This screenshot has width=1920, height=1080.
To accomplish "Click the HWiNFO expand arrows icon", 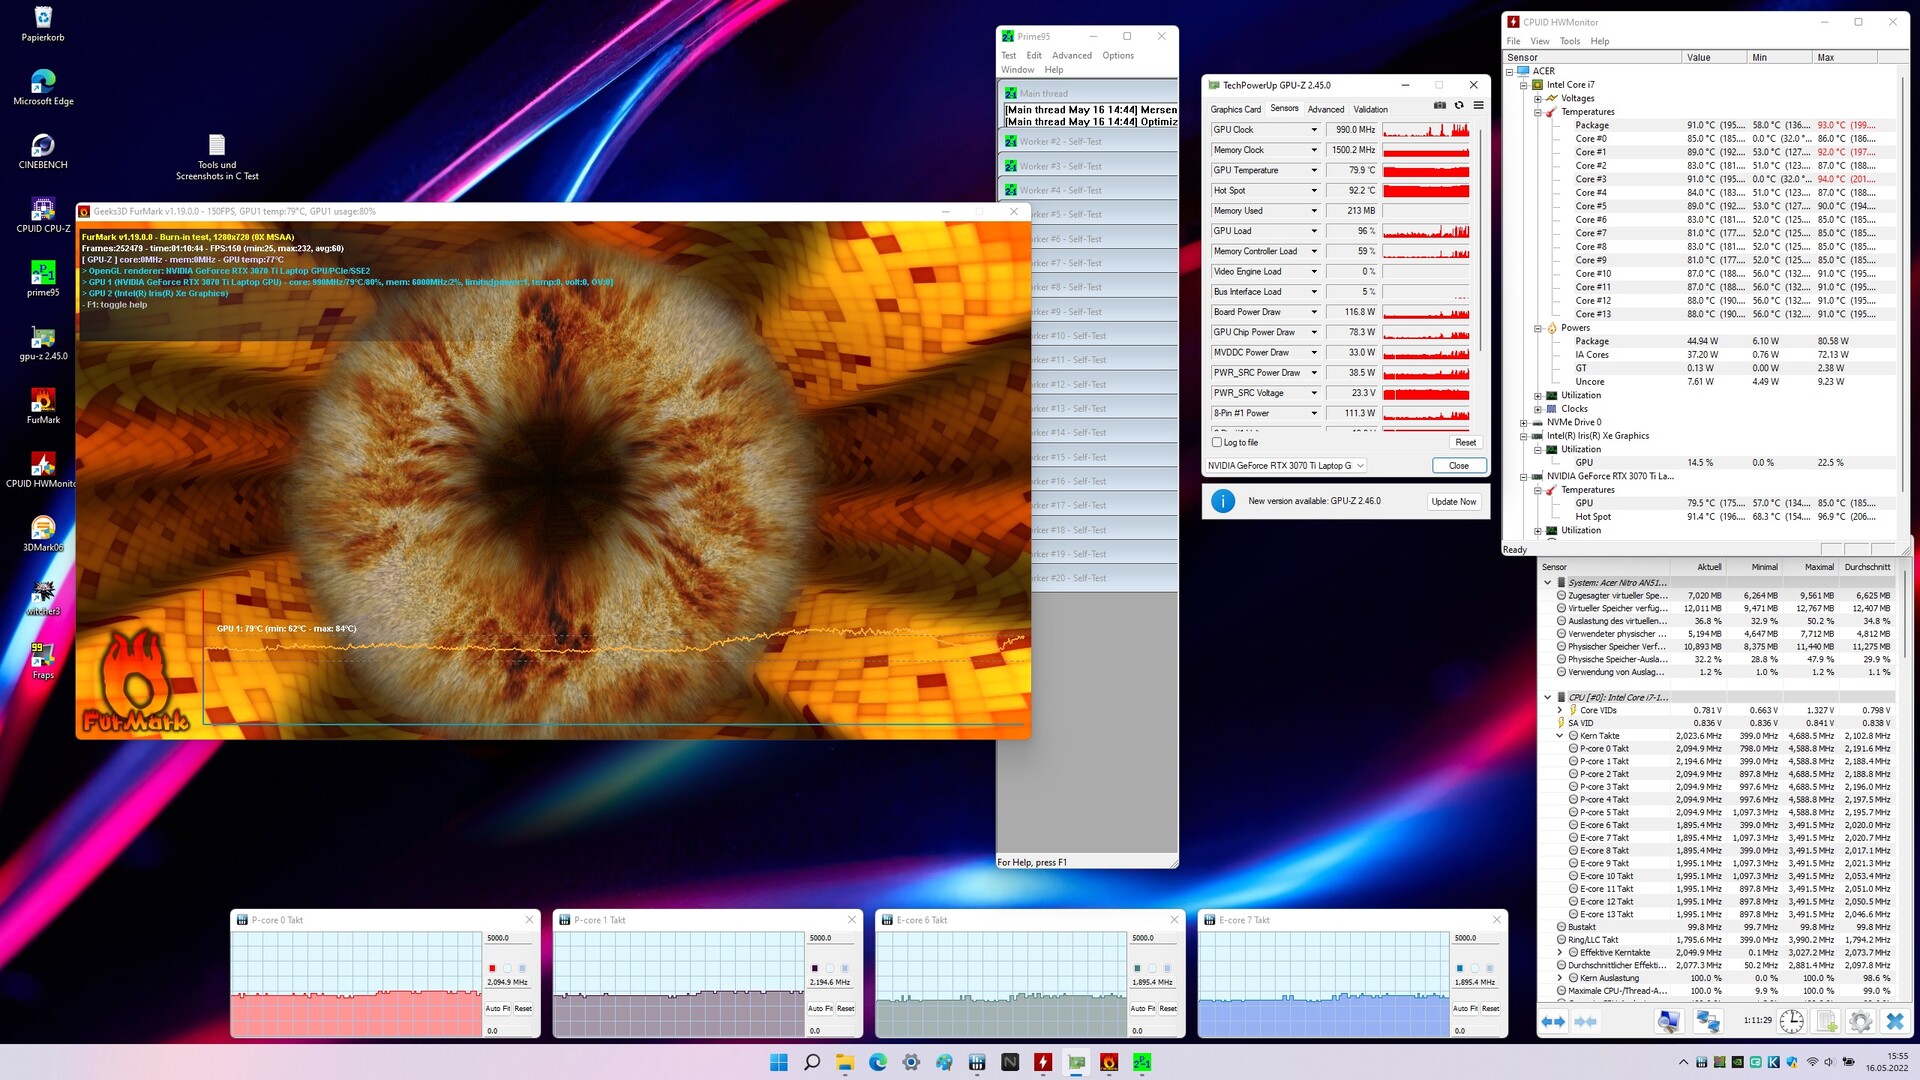I will pos(1553,1021).
